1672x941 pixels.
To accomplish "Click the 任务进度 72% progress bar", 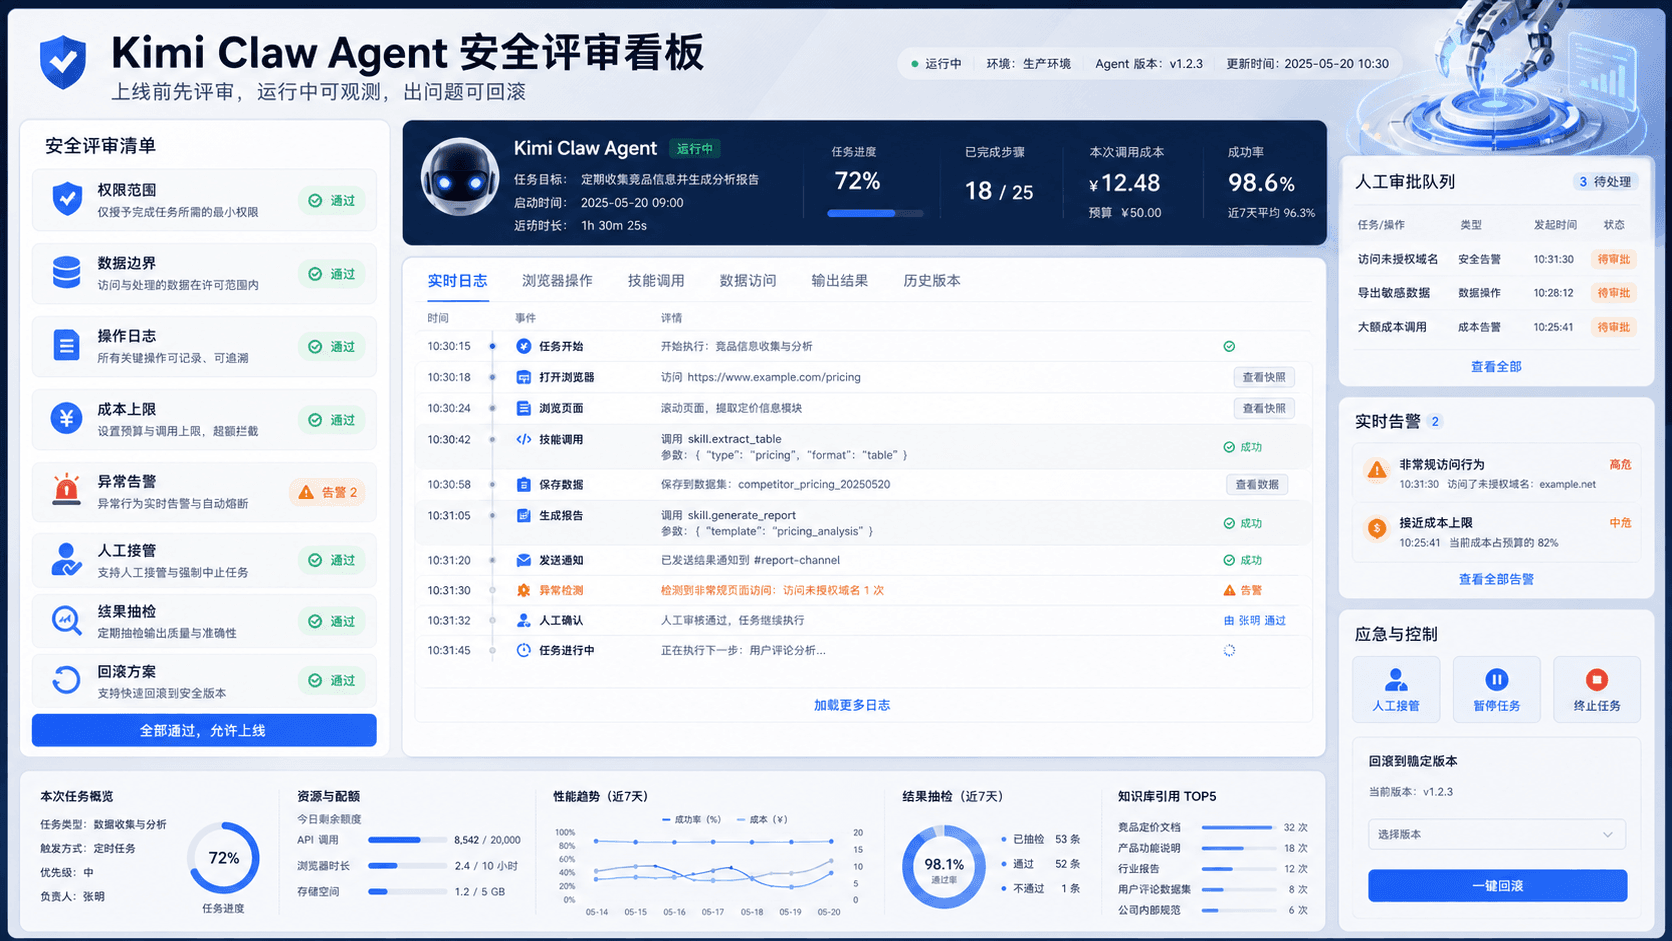I will pyautogui.click(x=876, y=213).
